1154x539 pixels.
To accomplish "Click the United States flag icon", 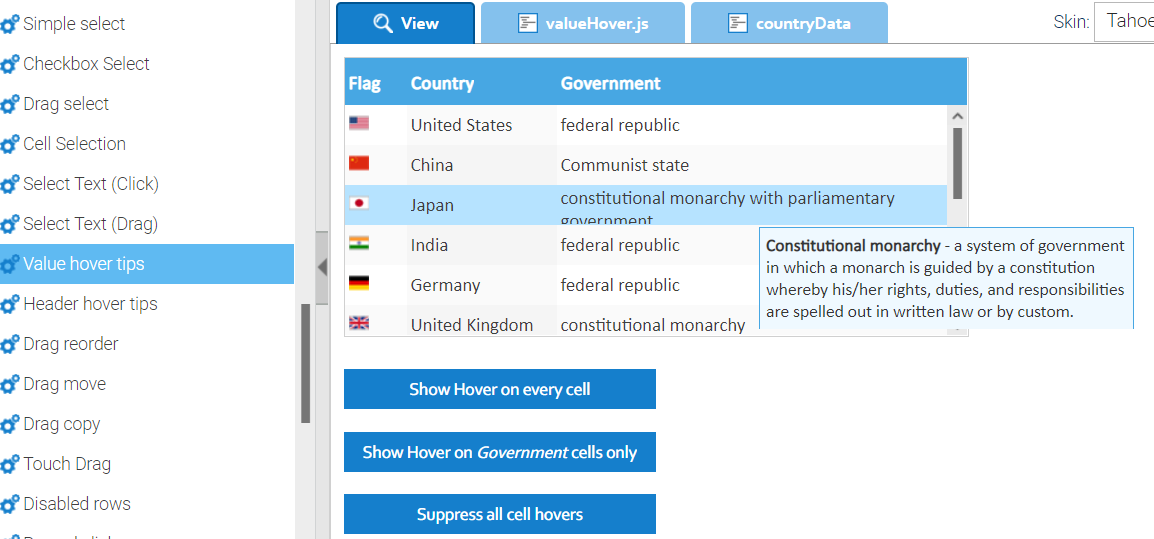I will [358, 124].
